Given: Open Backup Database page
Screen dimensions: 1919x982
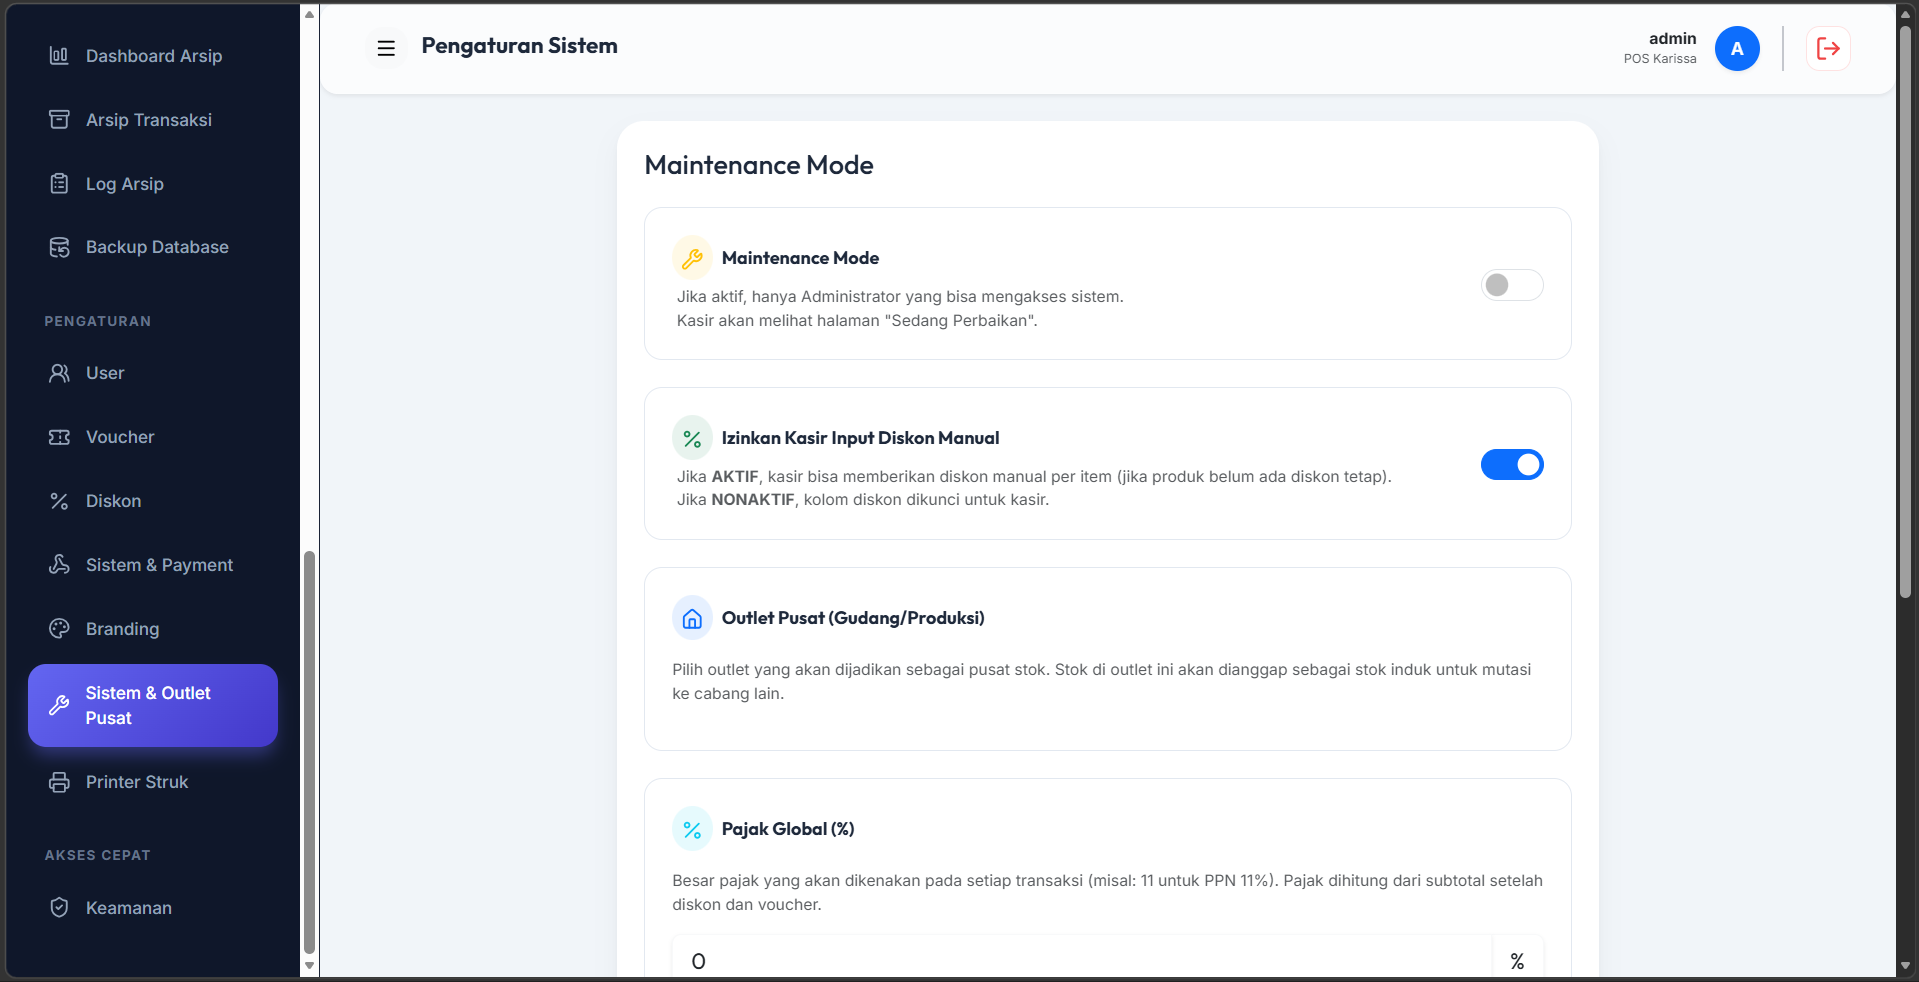Looking at the screenshot, I should (153, 247).
